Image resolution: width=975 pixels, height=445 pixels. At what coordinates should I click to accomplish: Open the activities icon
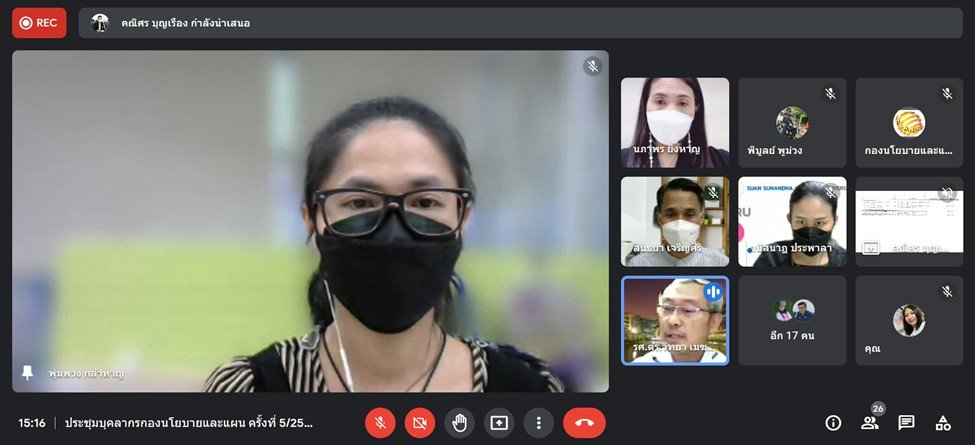(x=942, y=423)
